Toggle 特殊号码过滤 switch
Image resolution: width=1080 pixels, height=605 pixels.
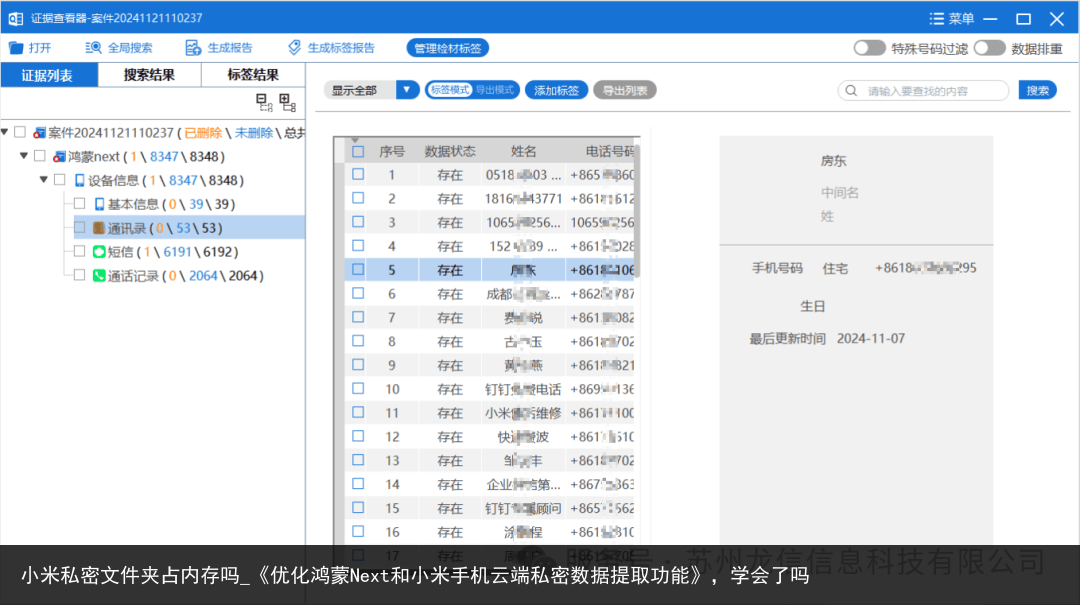869,48
